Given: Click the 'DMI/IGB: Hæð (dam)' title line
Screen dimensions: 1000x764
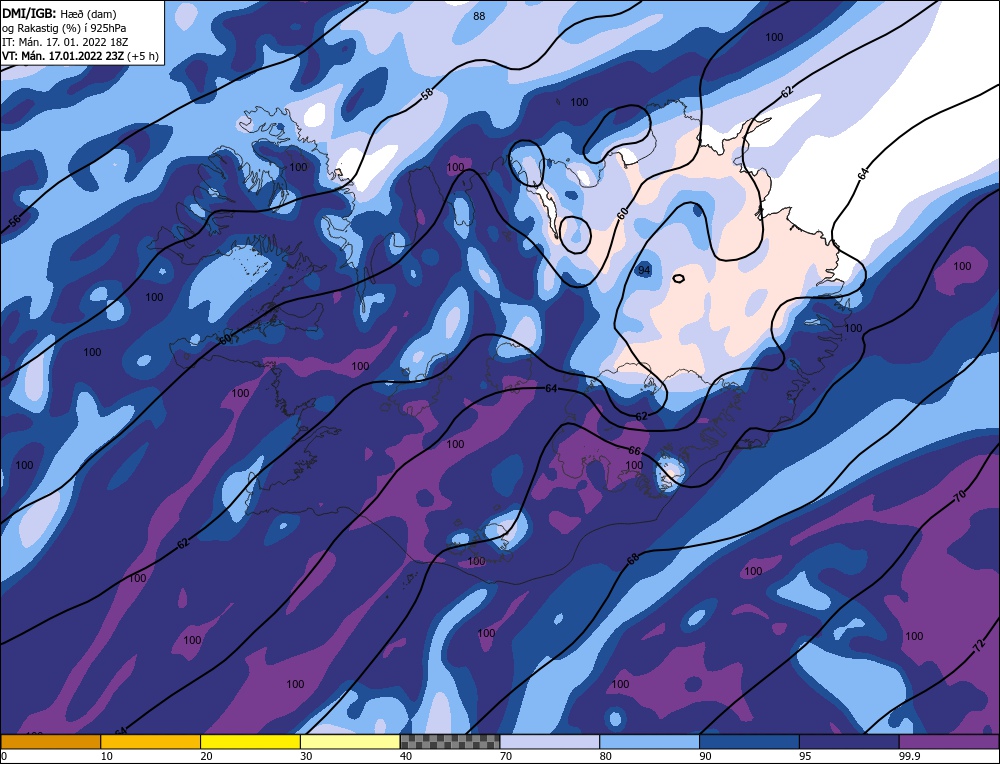Looking at the screenshot, I should point(59,13).
